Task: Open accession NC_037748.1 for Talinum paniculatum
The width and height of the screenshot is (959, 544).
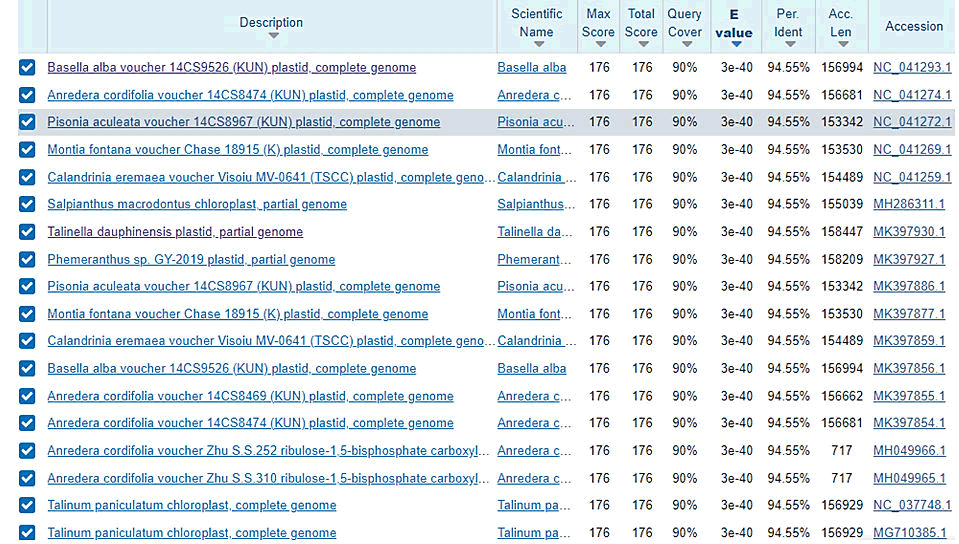Action: pos(912,505)
